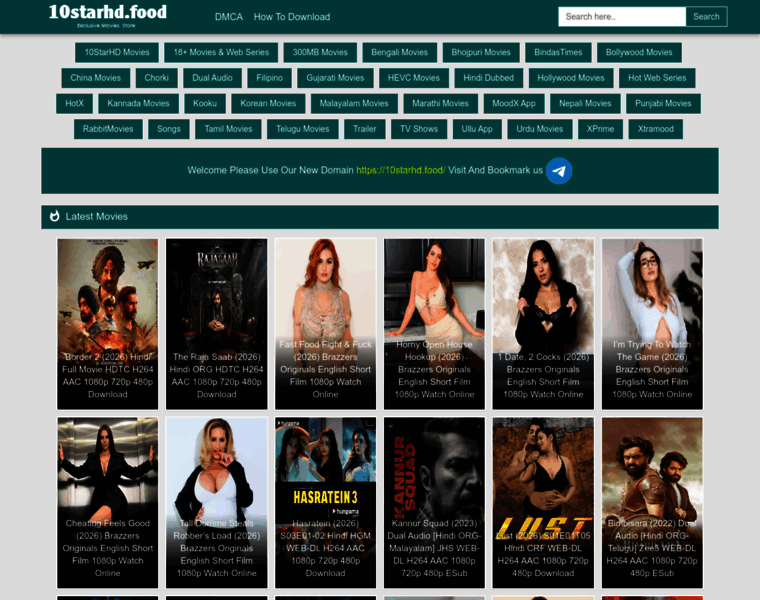
Task: Select 18+ Movies & Web Series category
Action: point(221,52)
